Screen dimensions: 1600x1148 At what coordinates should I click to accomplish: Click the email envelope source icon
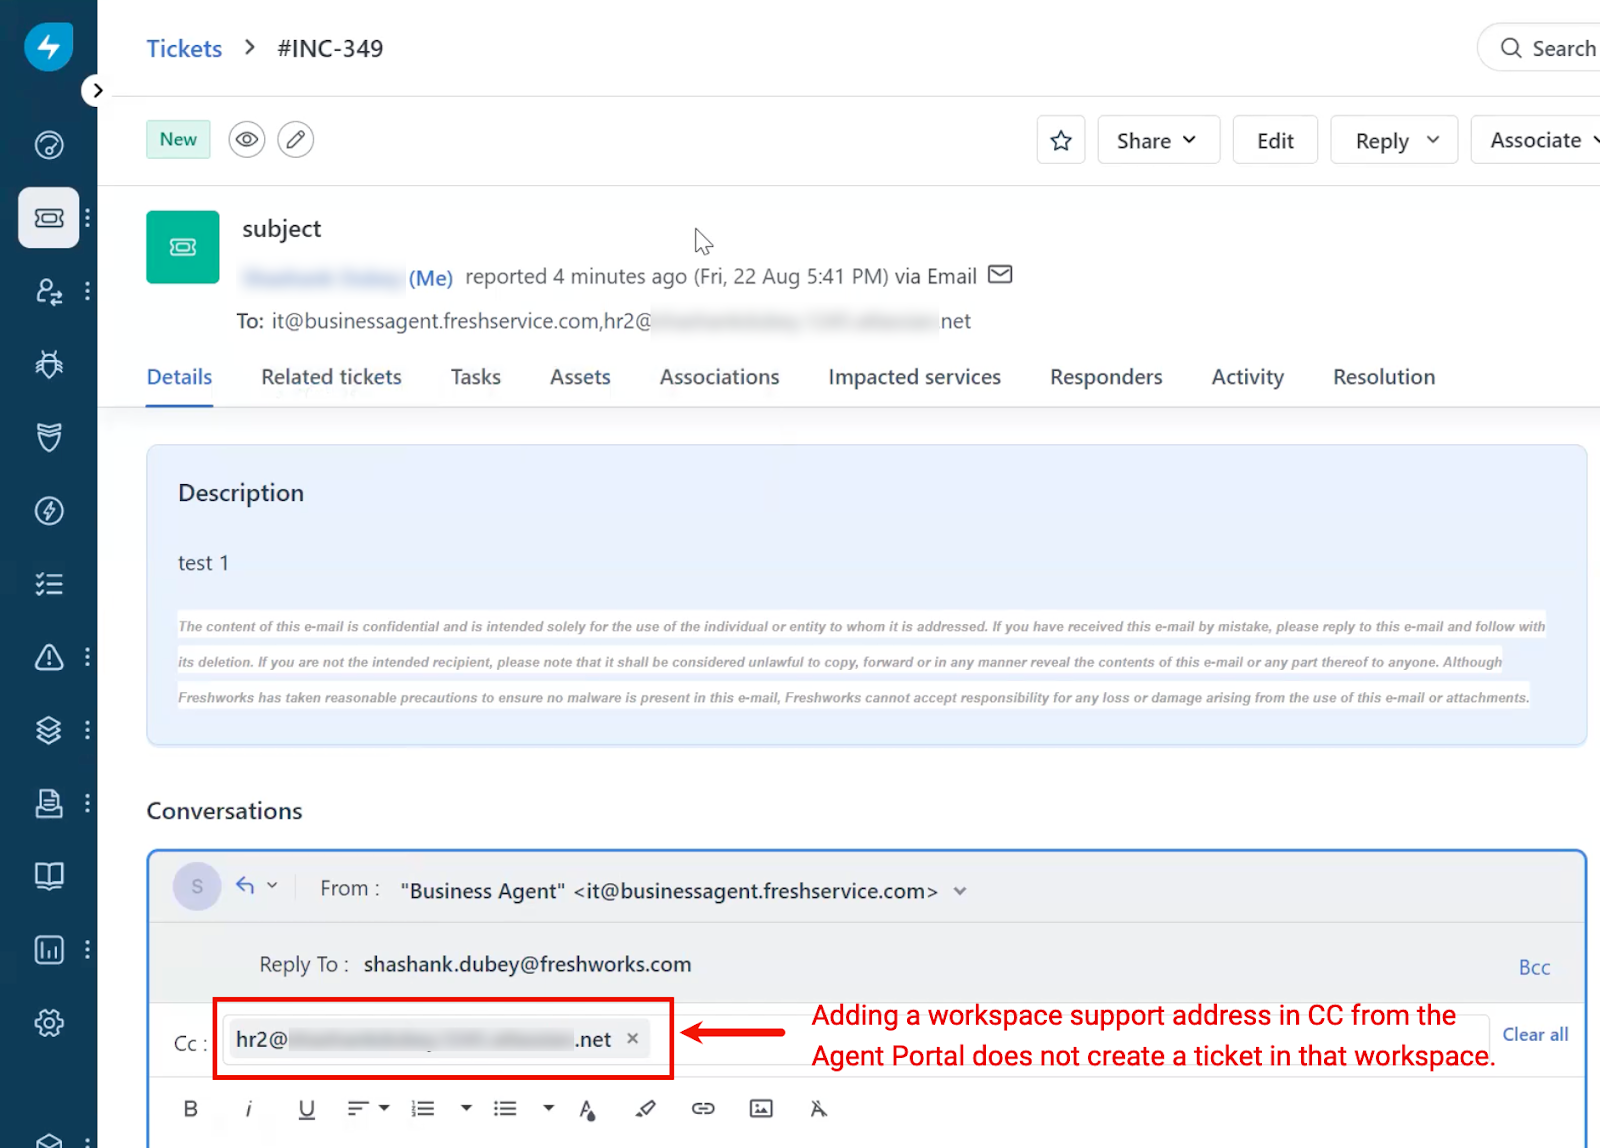coord(1000,274)
